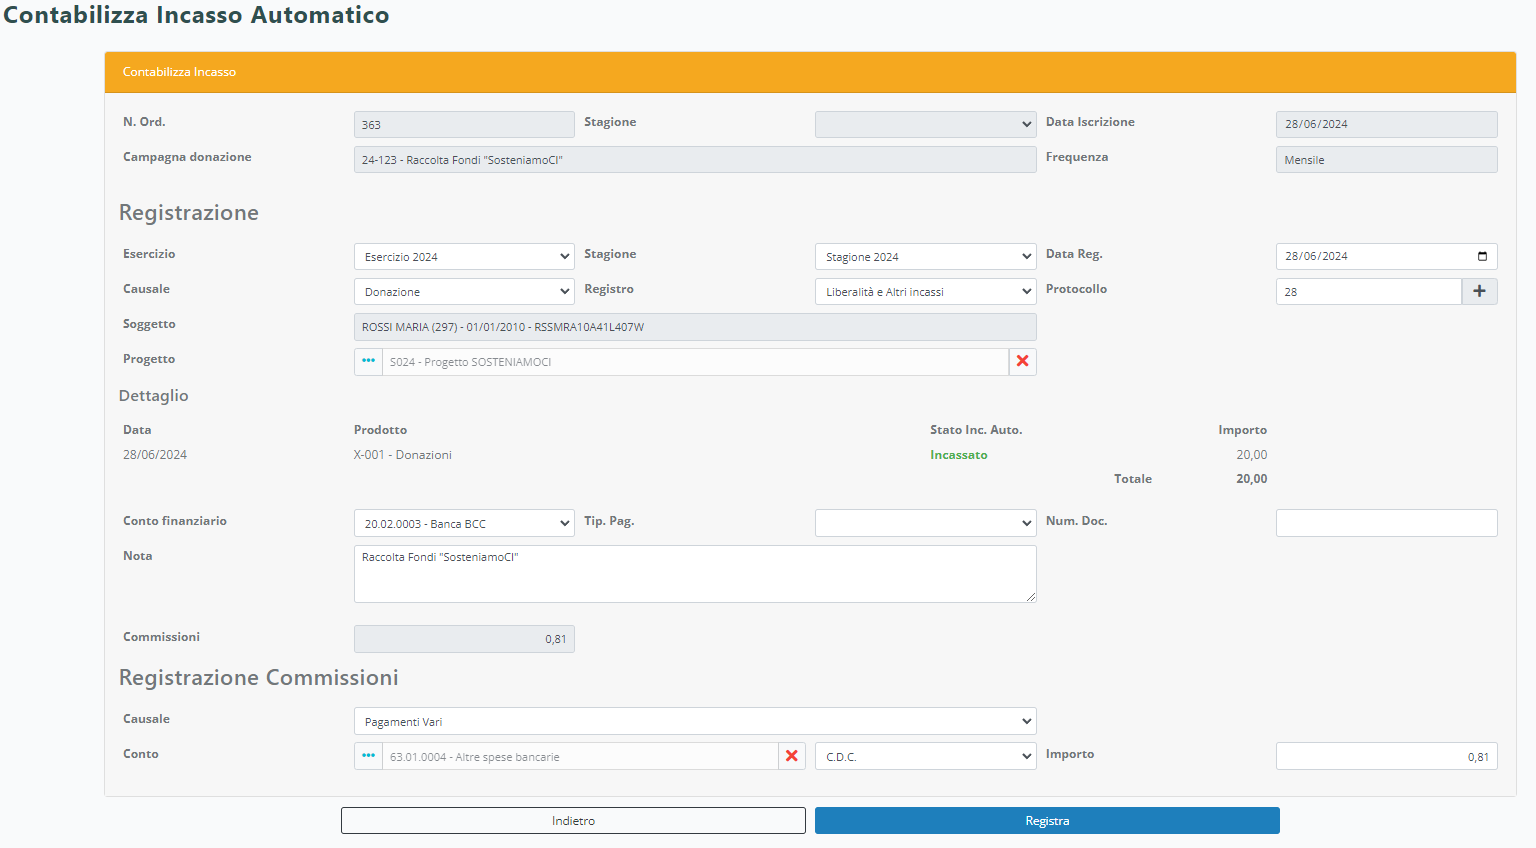Expand the Esercizio 2024 dropdown
Image resolution: width=1536 pixels, height=848 pixels.
click(464, 257)
